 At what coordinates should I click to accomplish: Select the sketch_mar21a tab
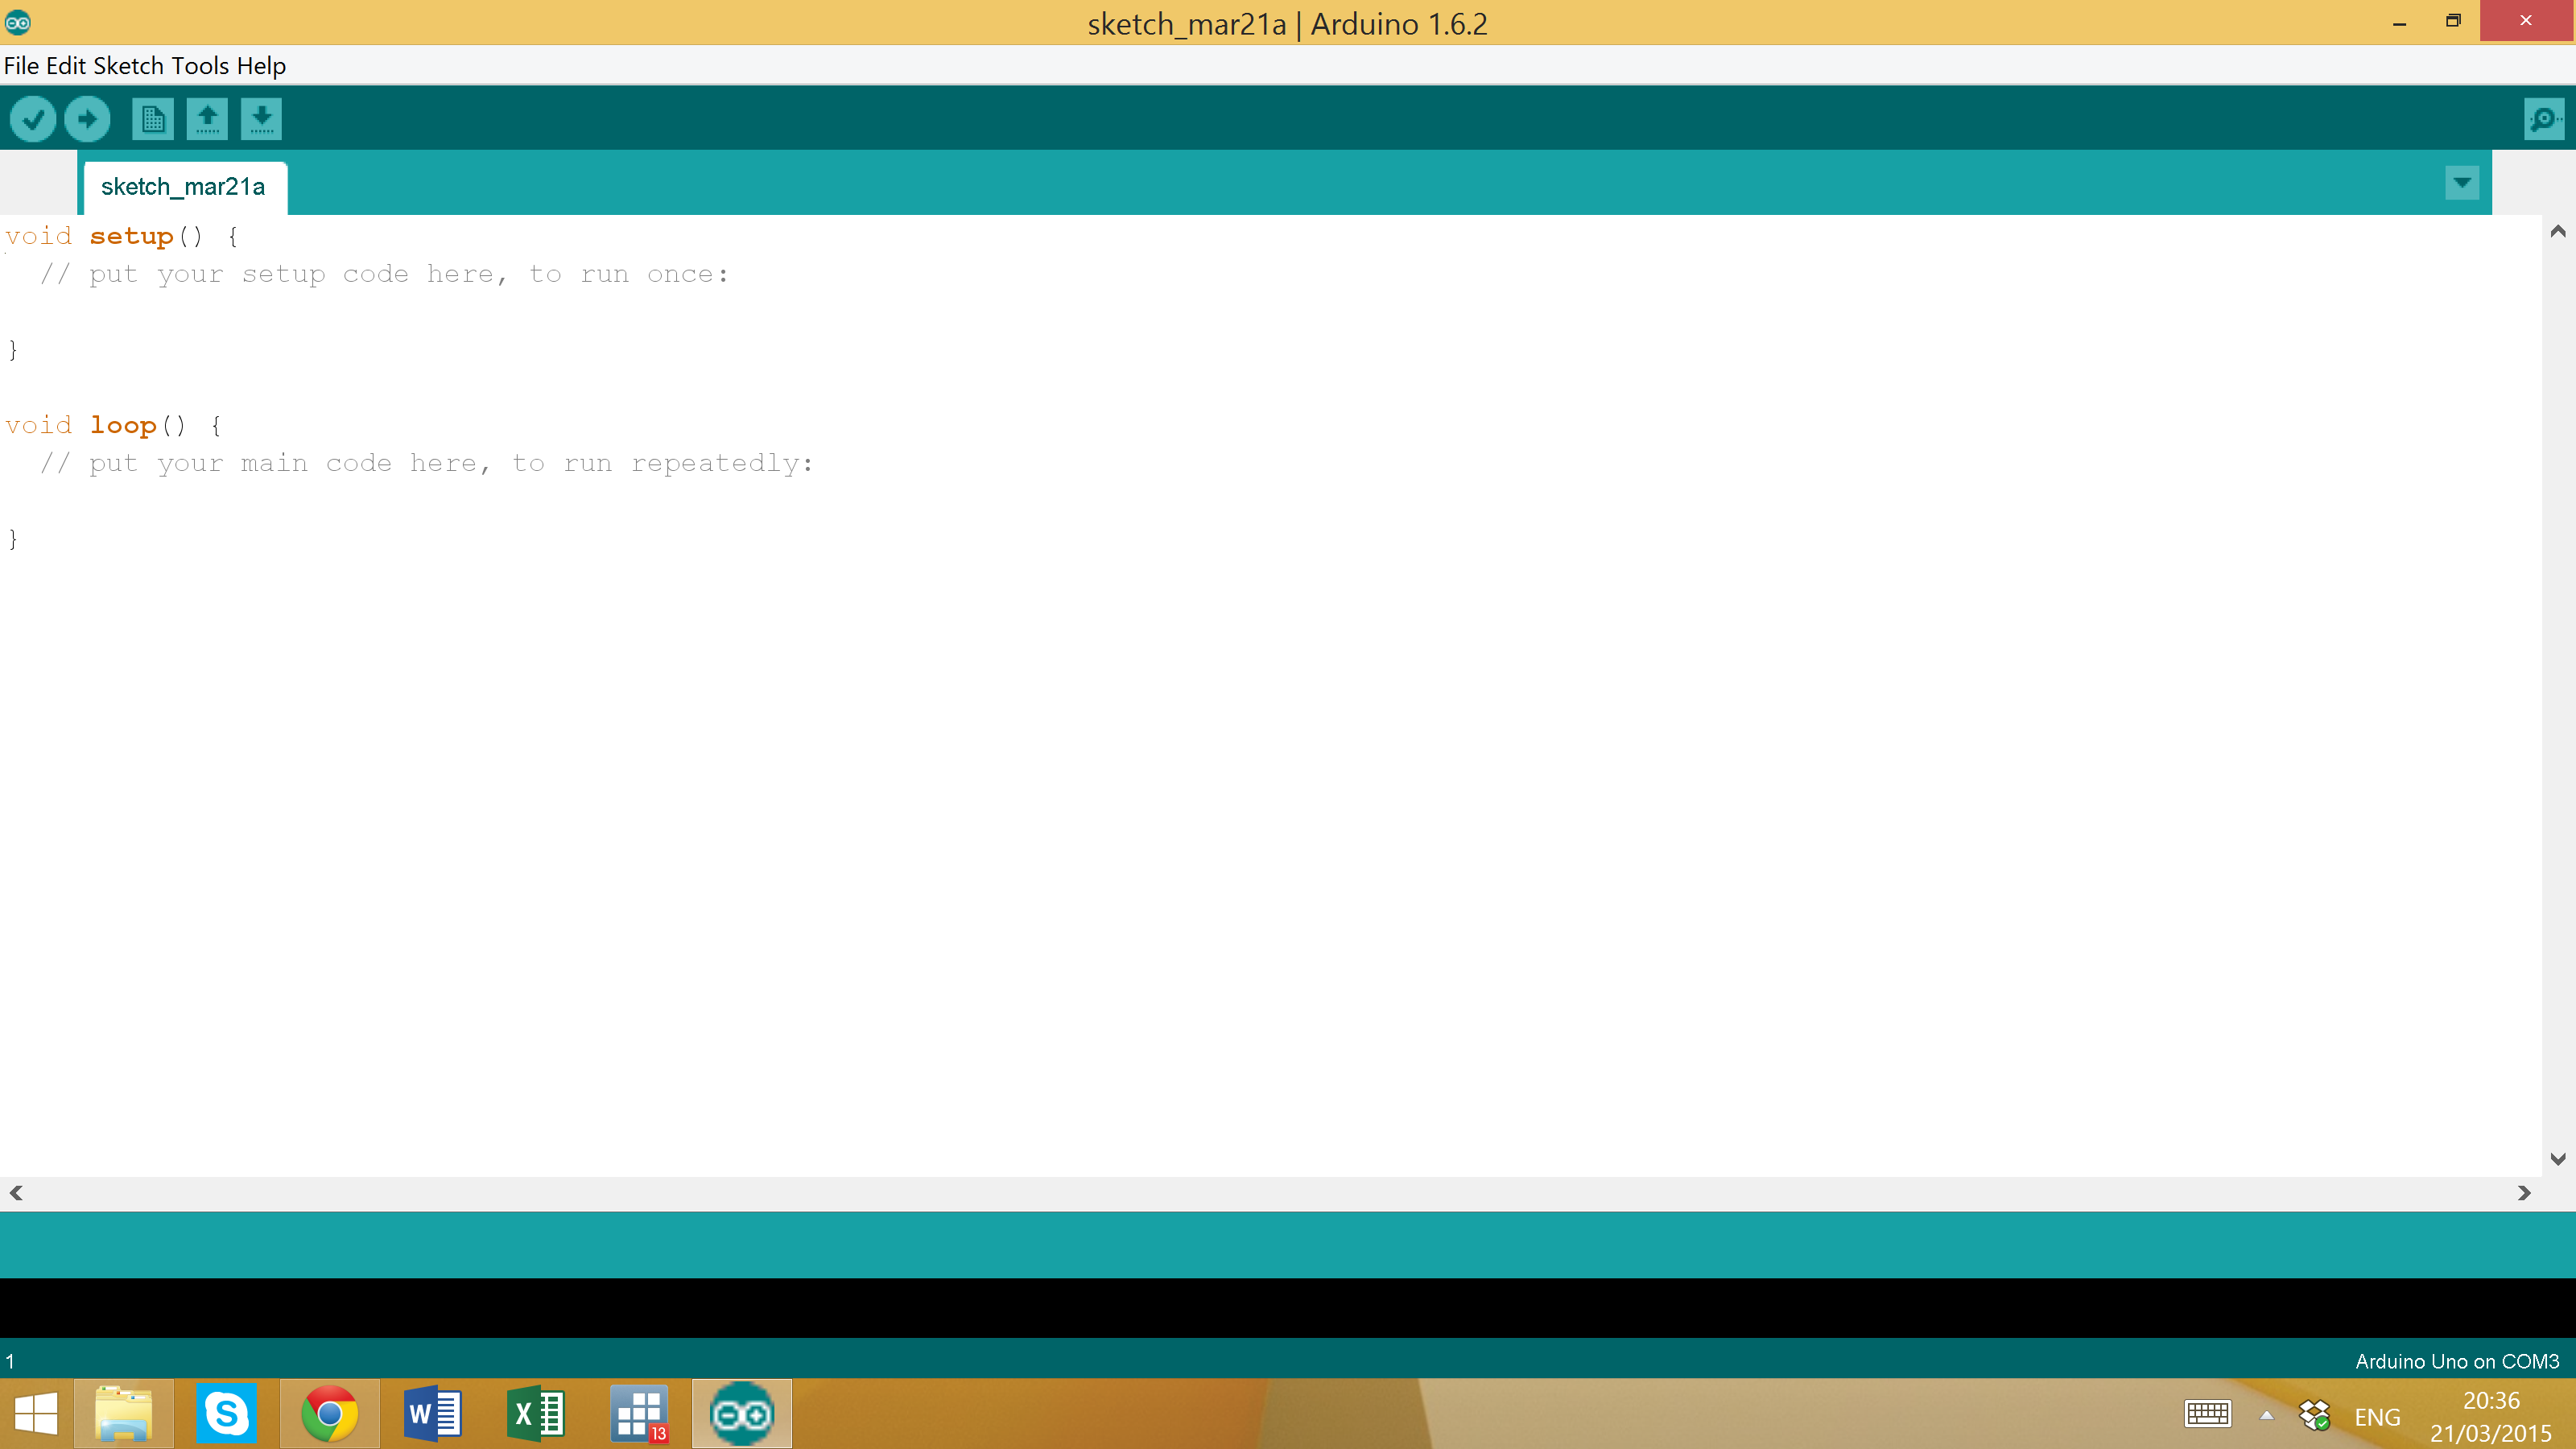[184, 187]
